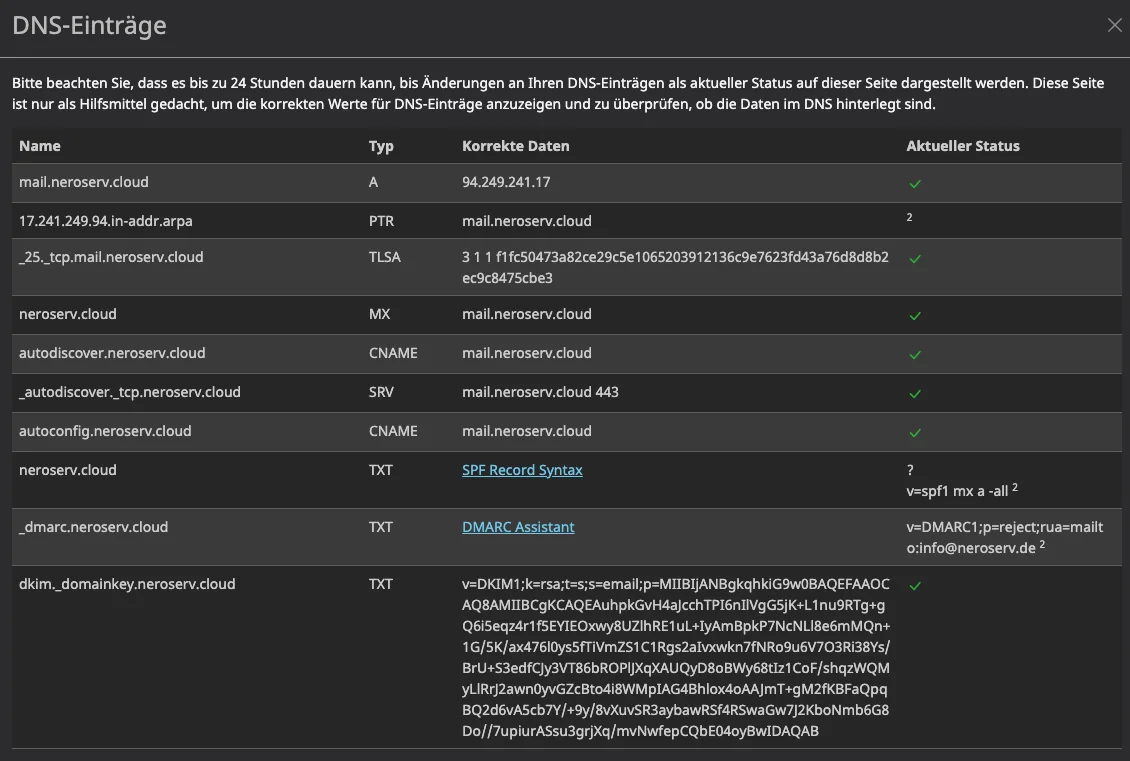Select the '17.241.249.94.in-addr.arpa' name cell

106,221
